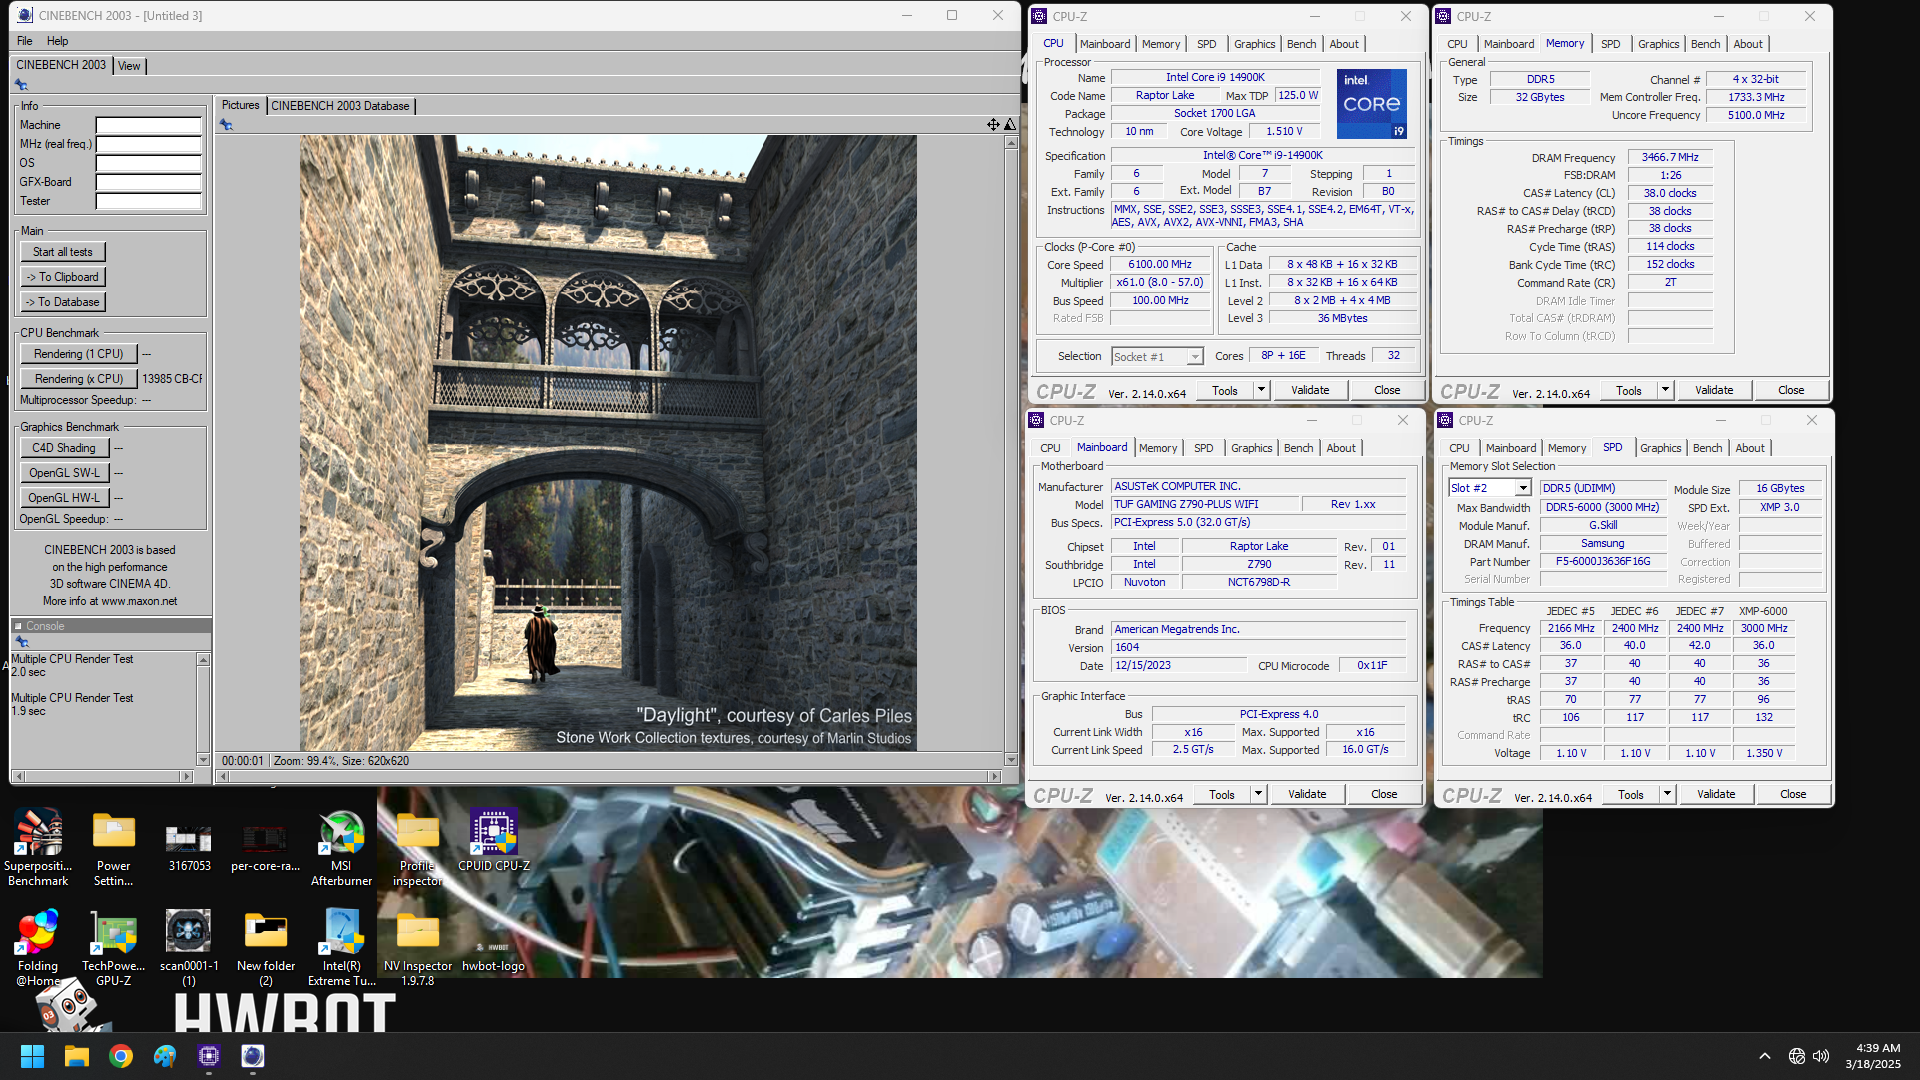Click into the Machine input field
Viewport: 1920px width, 1080px height.
pos(148,126)
